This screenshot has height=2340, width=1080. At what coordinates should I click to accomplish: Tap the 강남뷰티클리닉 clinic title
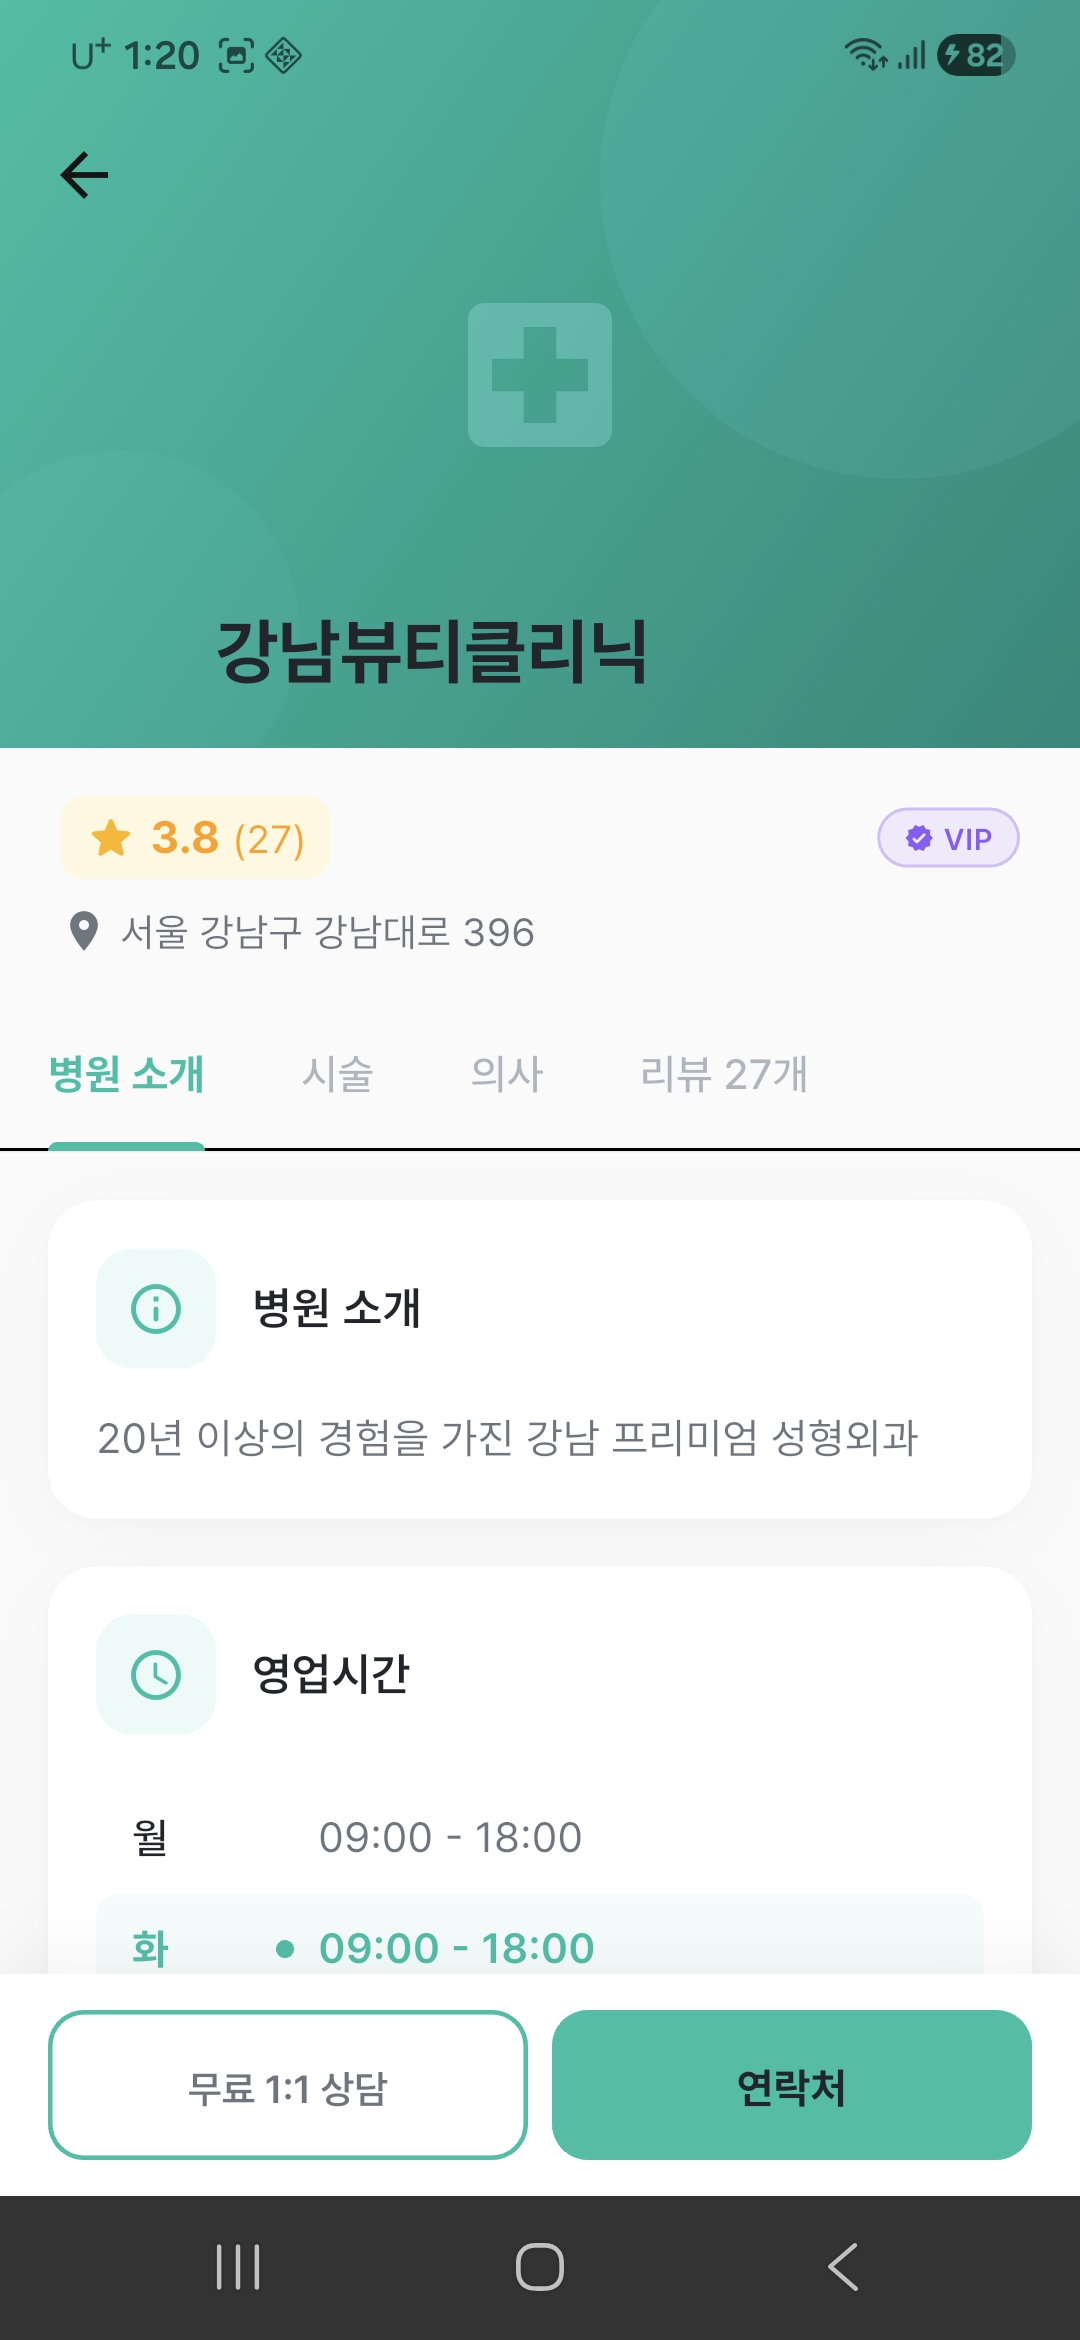click(x=432, y=651)
